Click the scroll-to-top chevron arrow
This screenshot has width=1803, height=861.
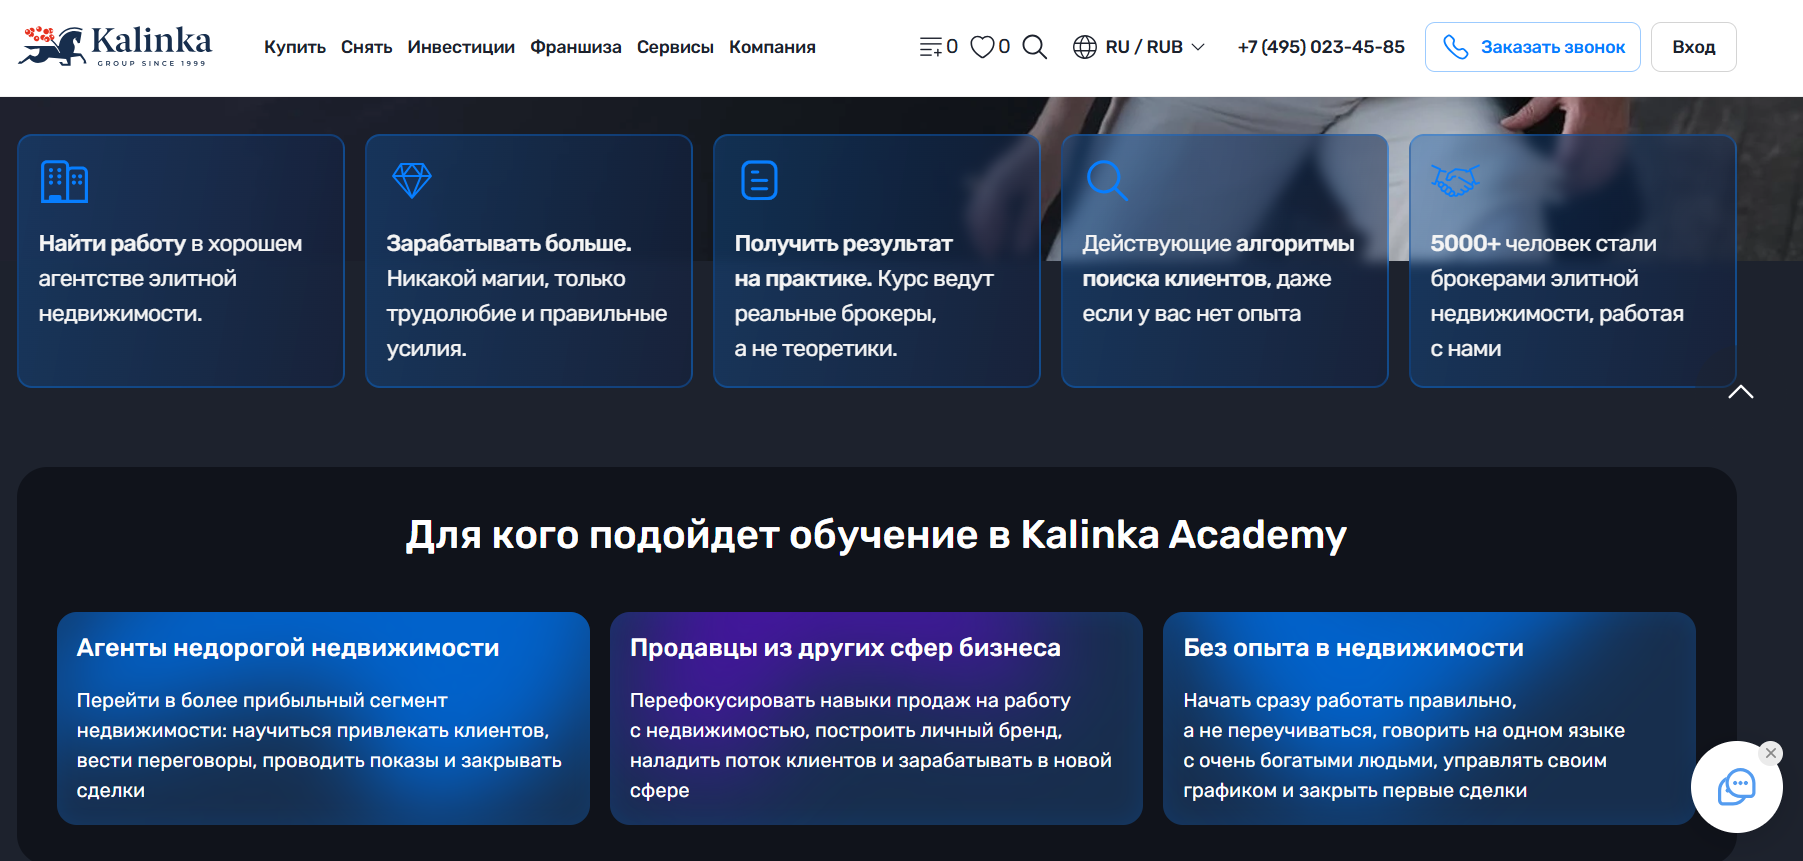[1741, 392]
